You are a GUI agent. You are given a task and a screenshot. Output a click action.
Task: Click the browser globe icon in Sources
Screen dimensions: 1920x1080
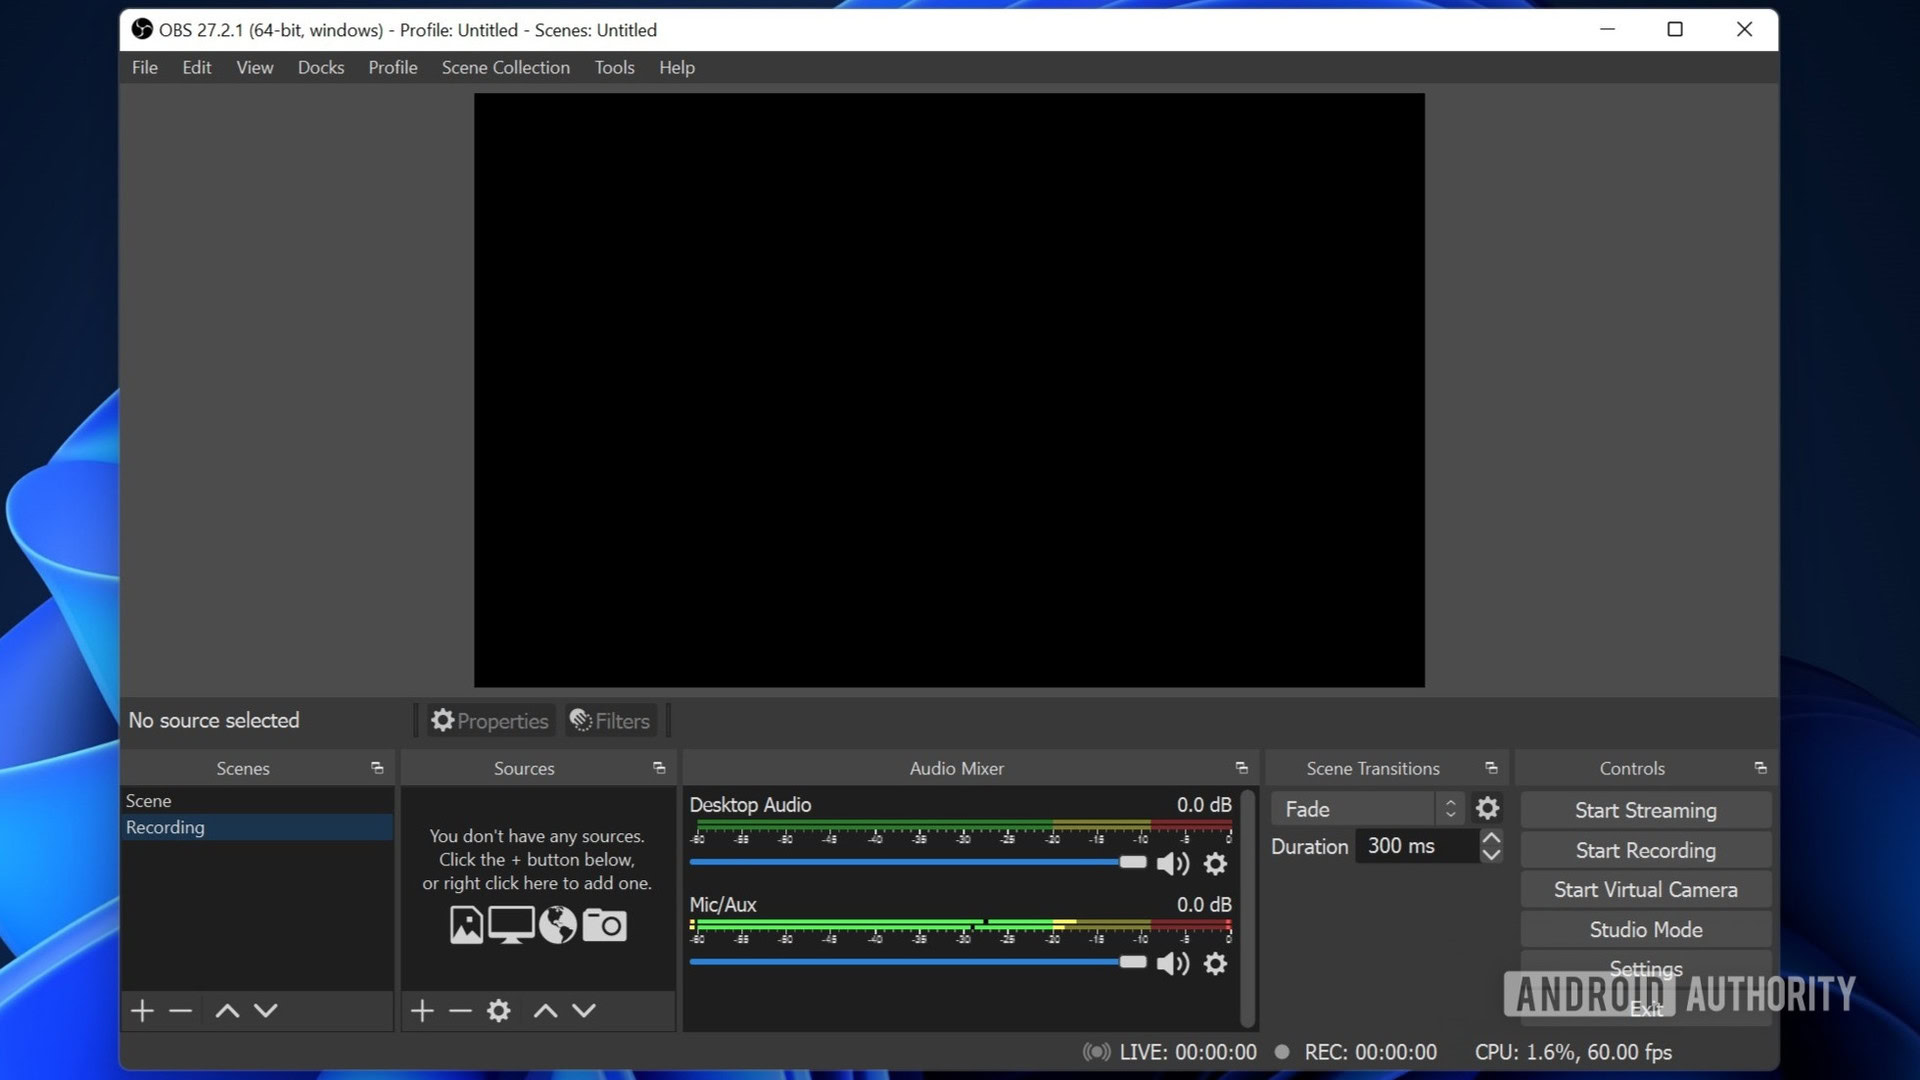(558, 925)
